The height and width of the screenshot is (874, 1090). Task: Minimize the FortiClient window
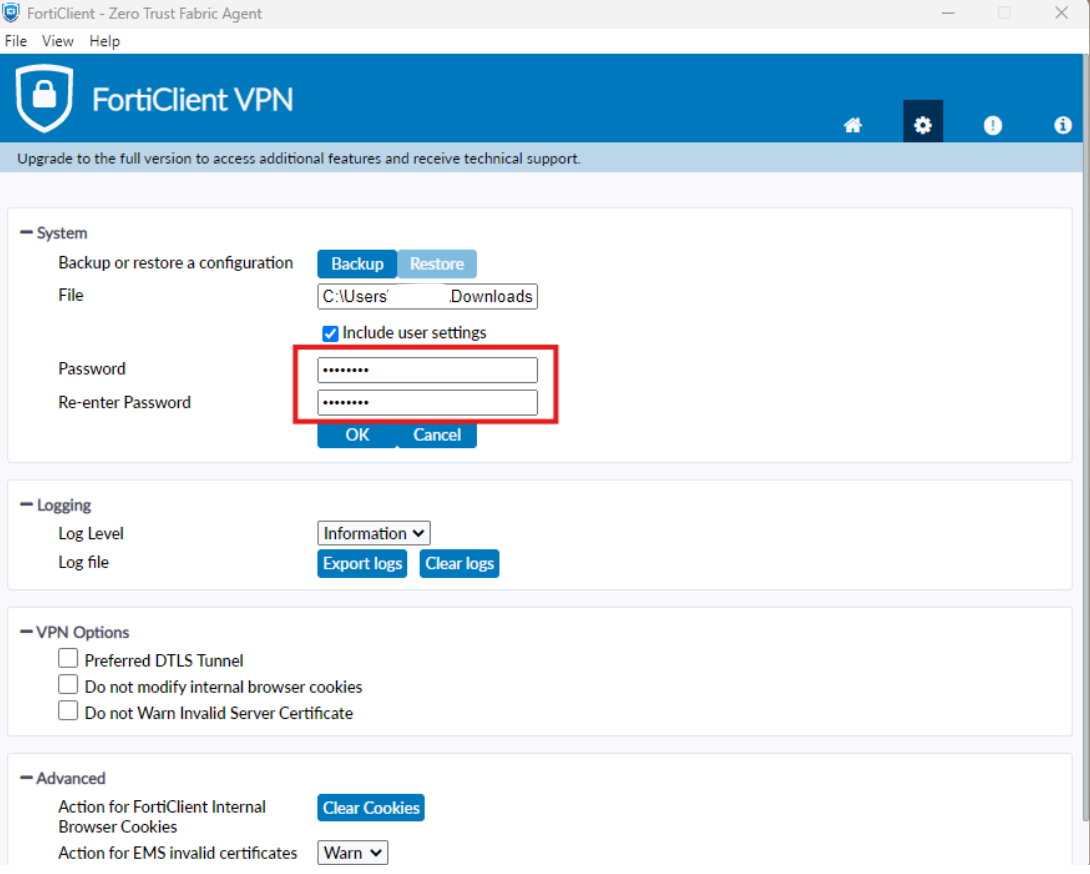947,13
